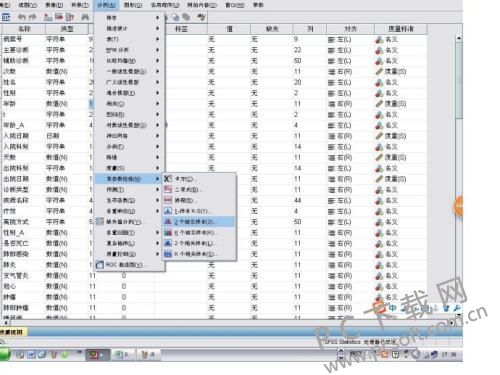Viewport: 500px width, 375px height.
Task: Open the 窗口(W) menu
Action: pos(235,5)
